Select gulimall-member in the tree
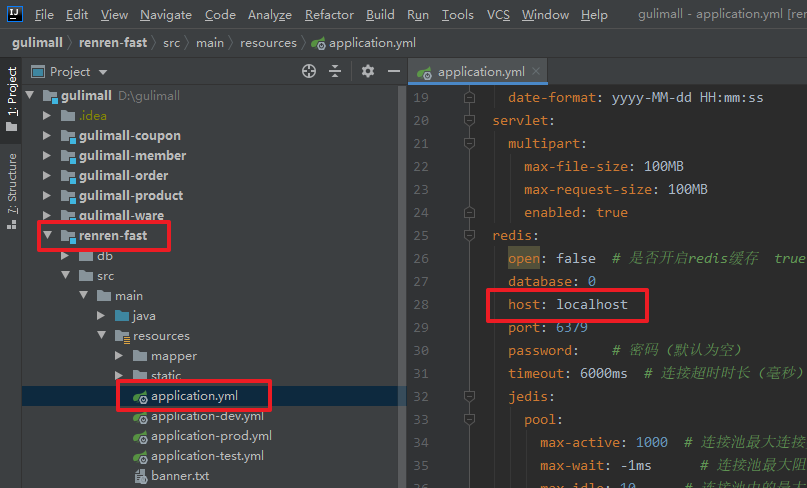The height and width of the screenshot is (488, 807). [132, 155]
